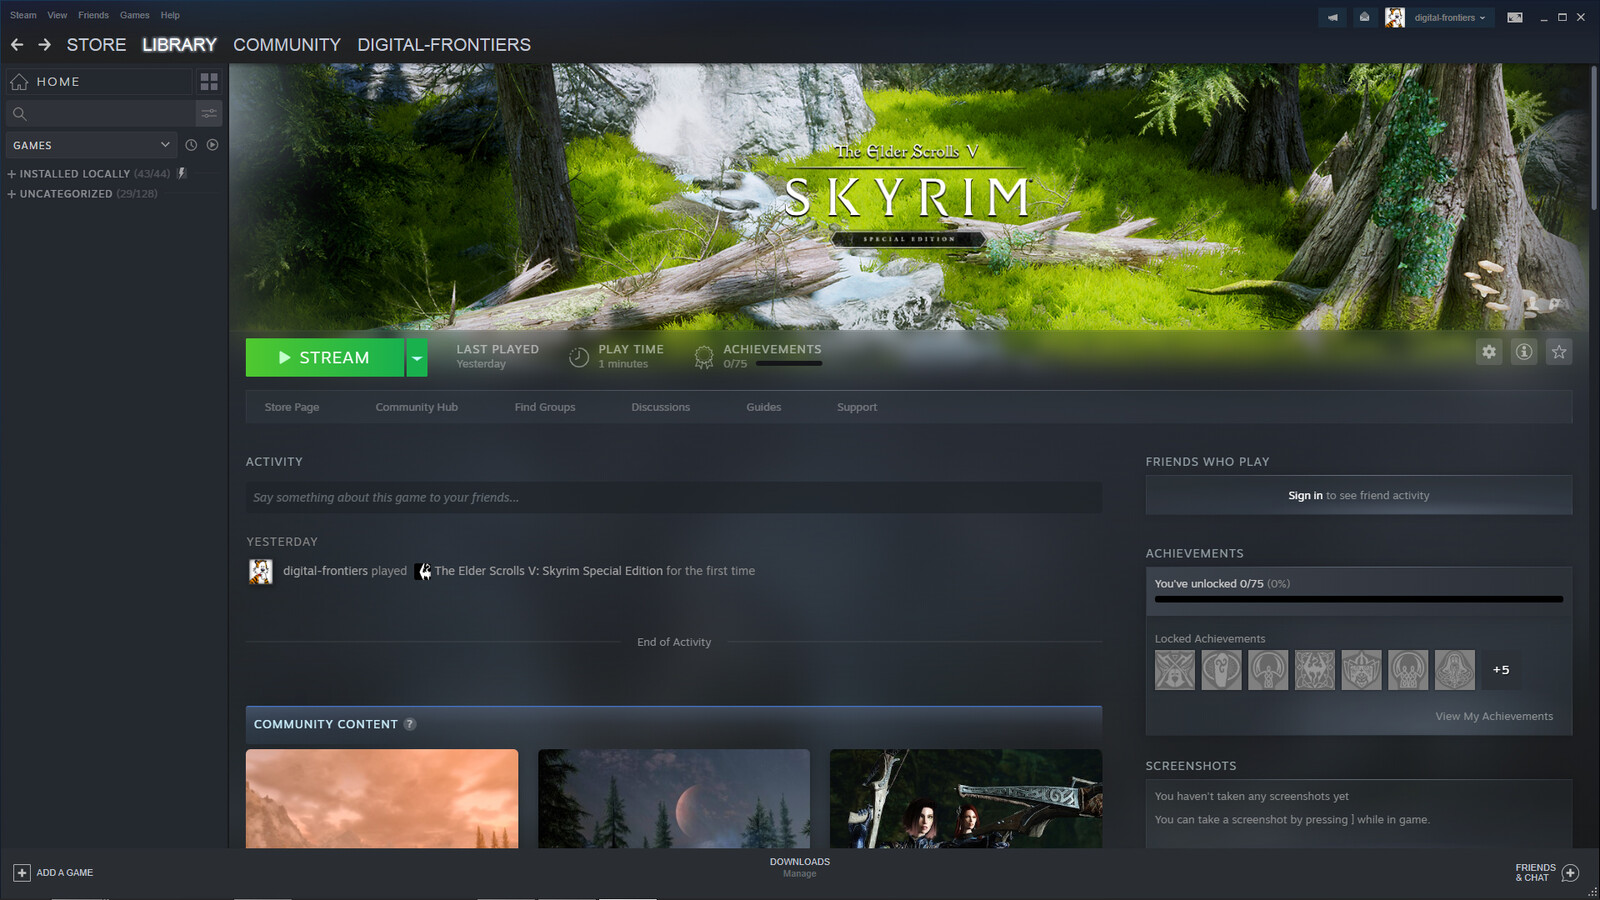Click the big green Stream button
Viewport: 1600px width, 900px height.
coord(325,357)
